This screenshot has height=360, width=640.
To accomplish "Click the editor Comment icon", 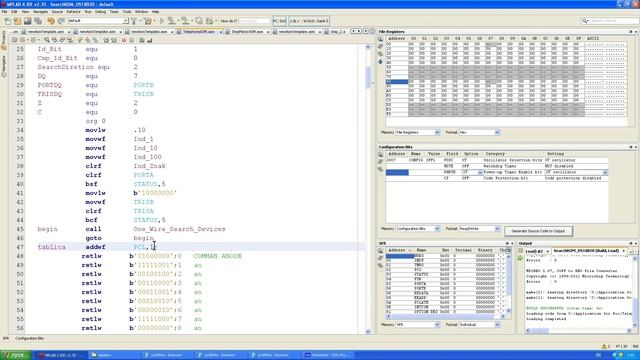I will pyautogui.click(x=142, y=40).
